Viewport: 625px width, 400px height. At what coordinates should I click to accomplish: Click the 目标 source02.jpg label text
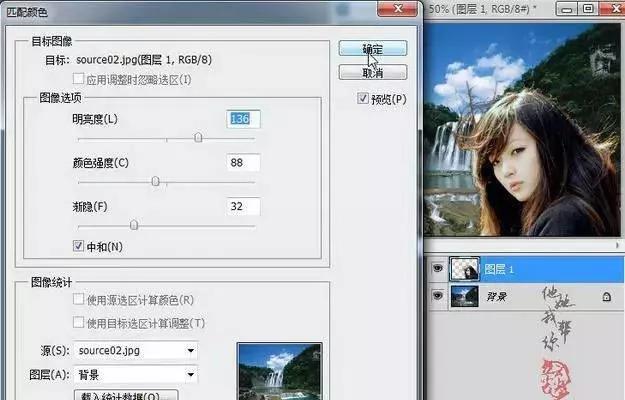[x=128, y=60]
